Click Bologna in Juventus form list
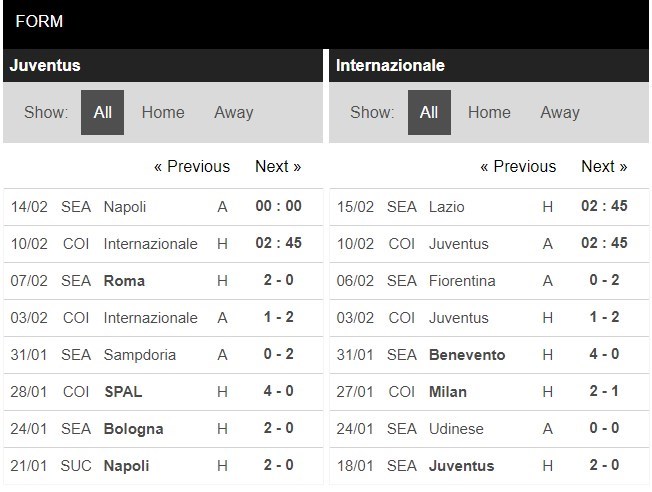652x492 pixels. [133, 429]
